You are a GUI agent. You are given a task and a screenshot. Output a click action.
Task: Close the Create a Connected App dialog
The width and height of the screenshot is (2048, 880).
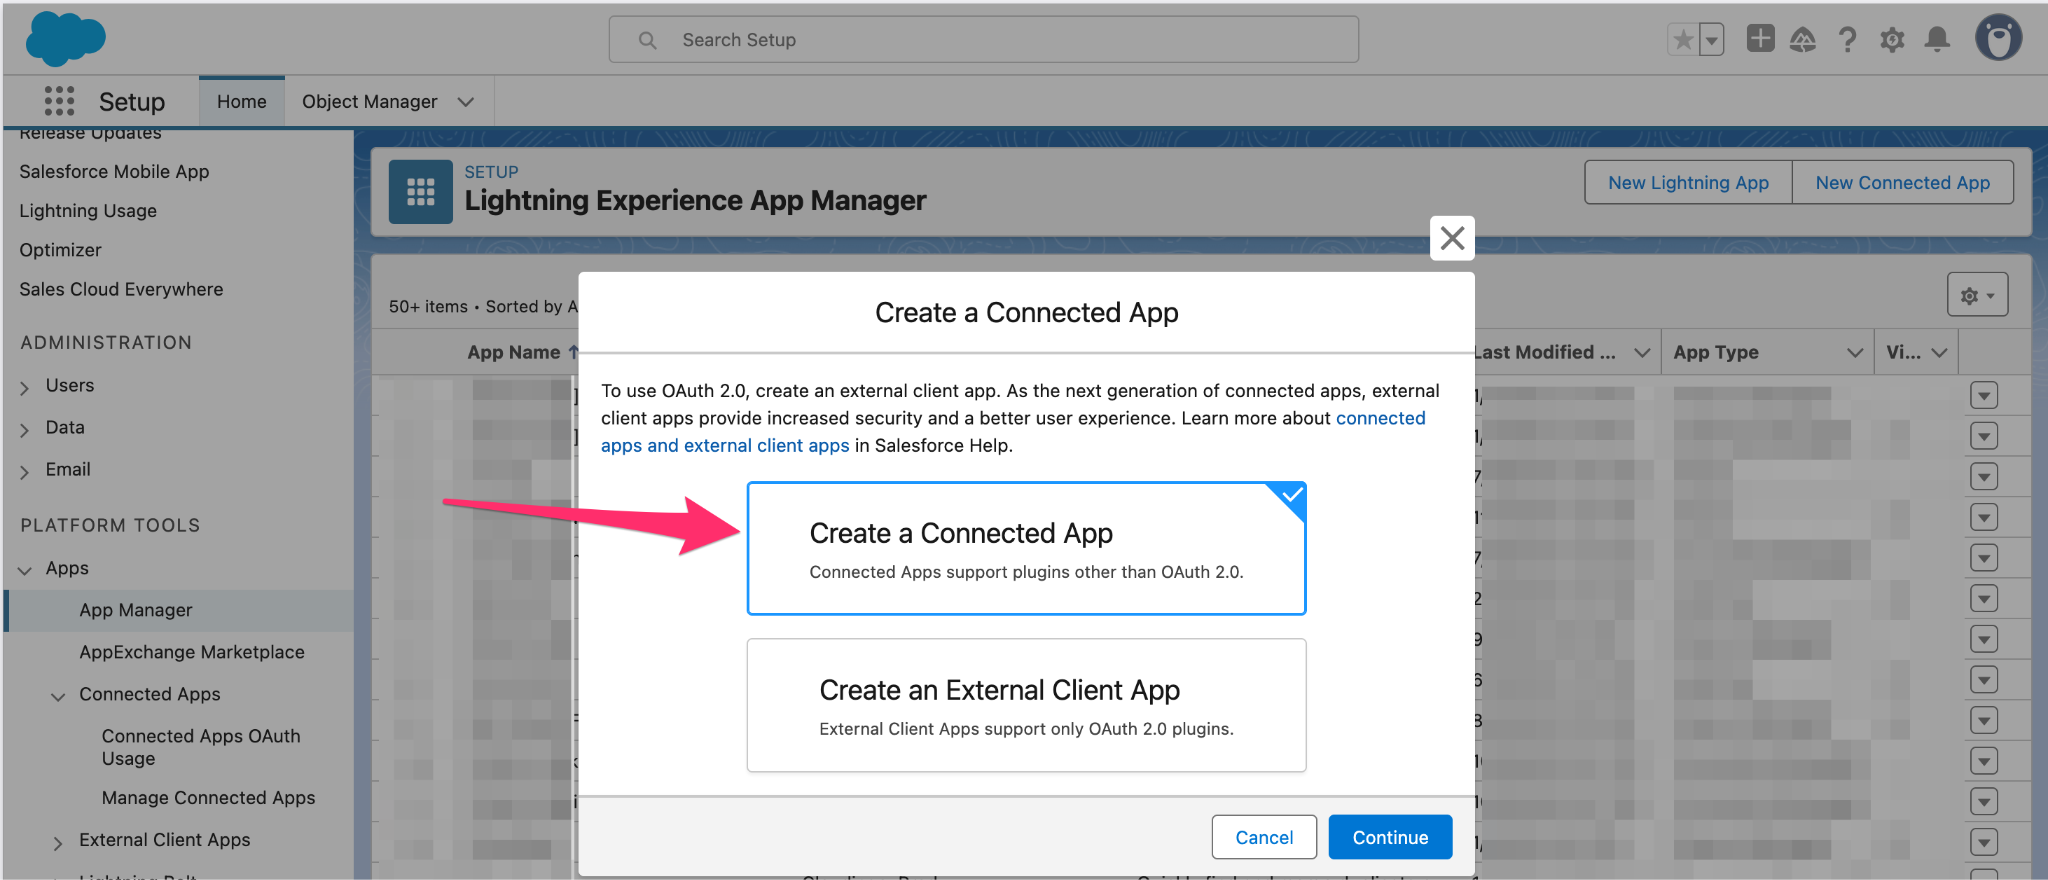point(1452,238)
